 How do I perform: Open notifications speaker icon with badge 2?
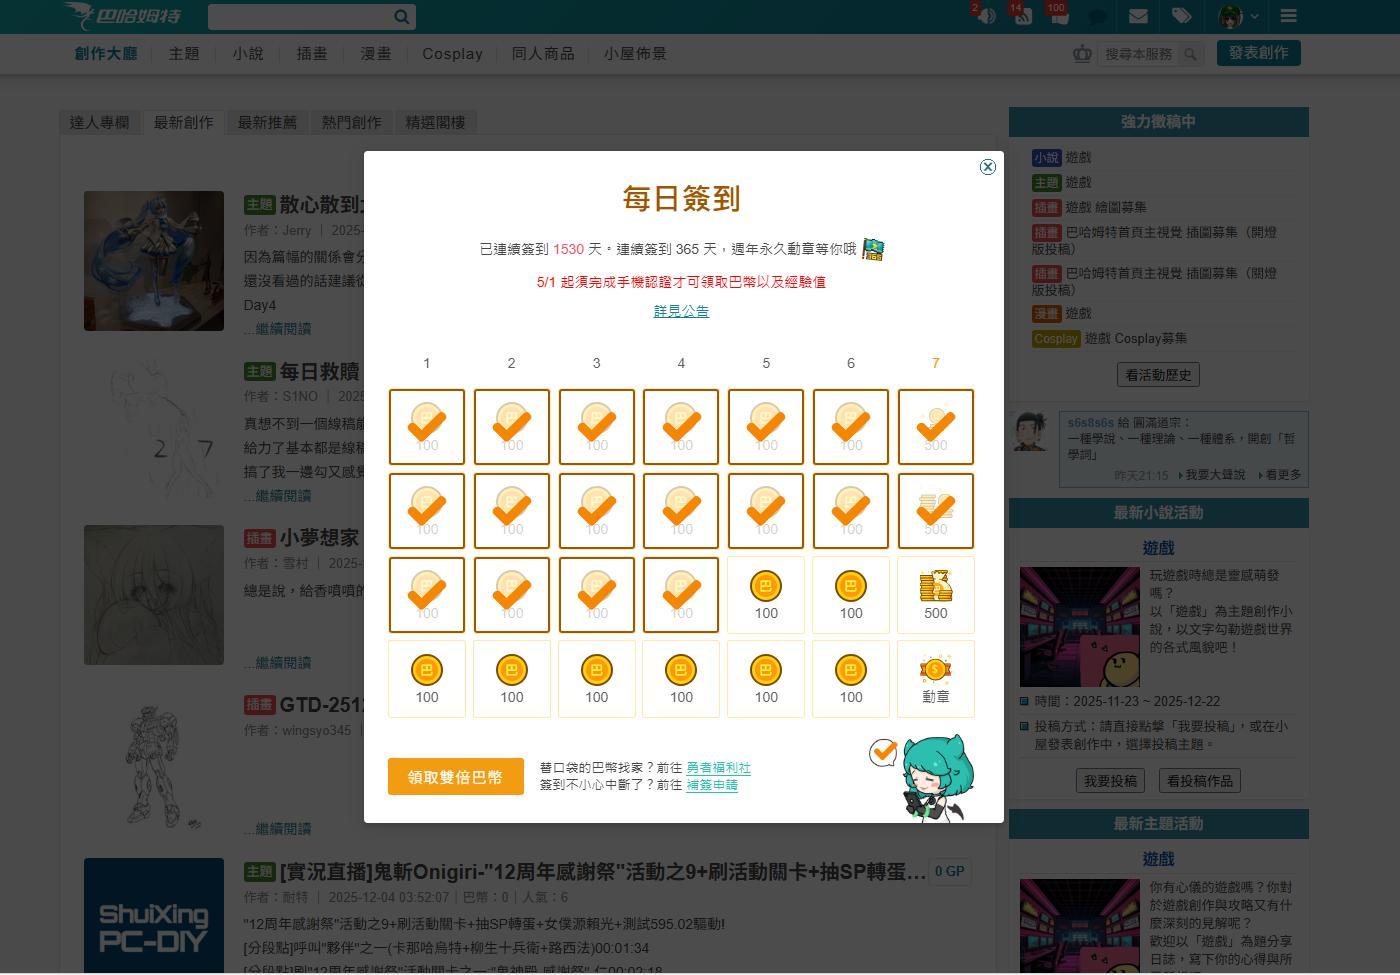pos(986,16)
